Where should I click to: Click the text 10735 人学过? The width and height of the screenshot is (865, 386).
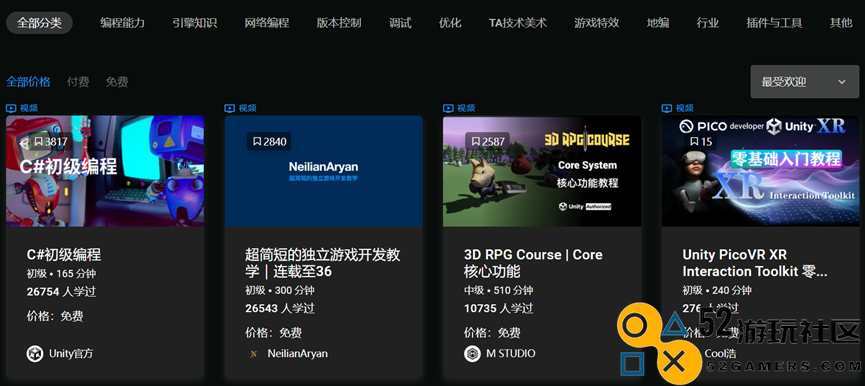coord(498,308)
